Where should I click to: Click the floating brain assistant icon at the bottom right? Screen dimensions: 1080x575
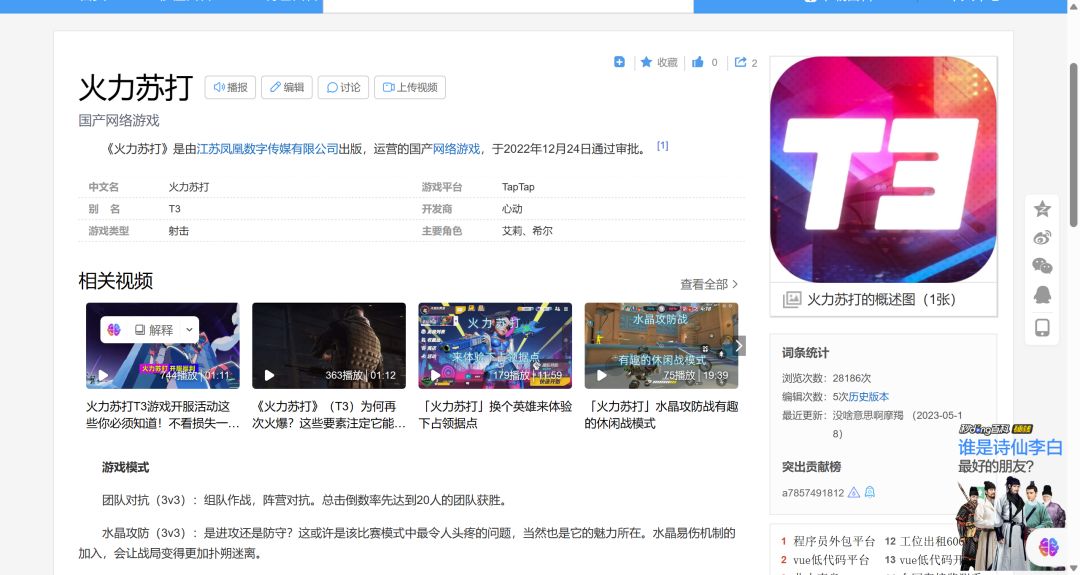click(1048, 547)
